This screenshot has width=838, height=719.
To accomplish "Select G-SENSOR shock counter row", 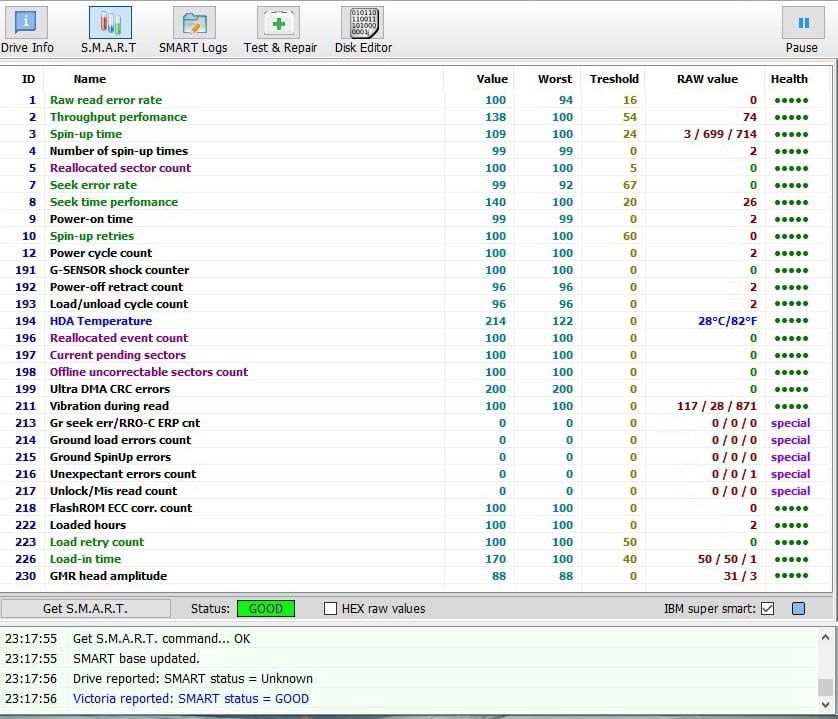I will point(417,270).
